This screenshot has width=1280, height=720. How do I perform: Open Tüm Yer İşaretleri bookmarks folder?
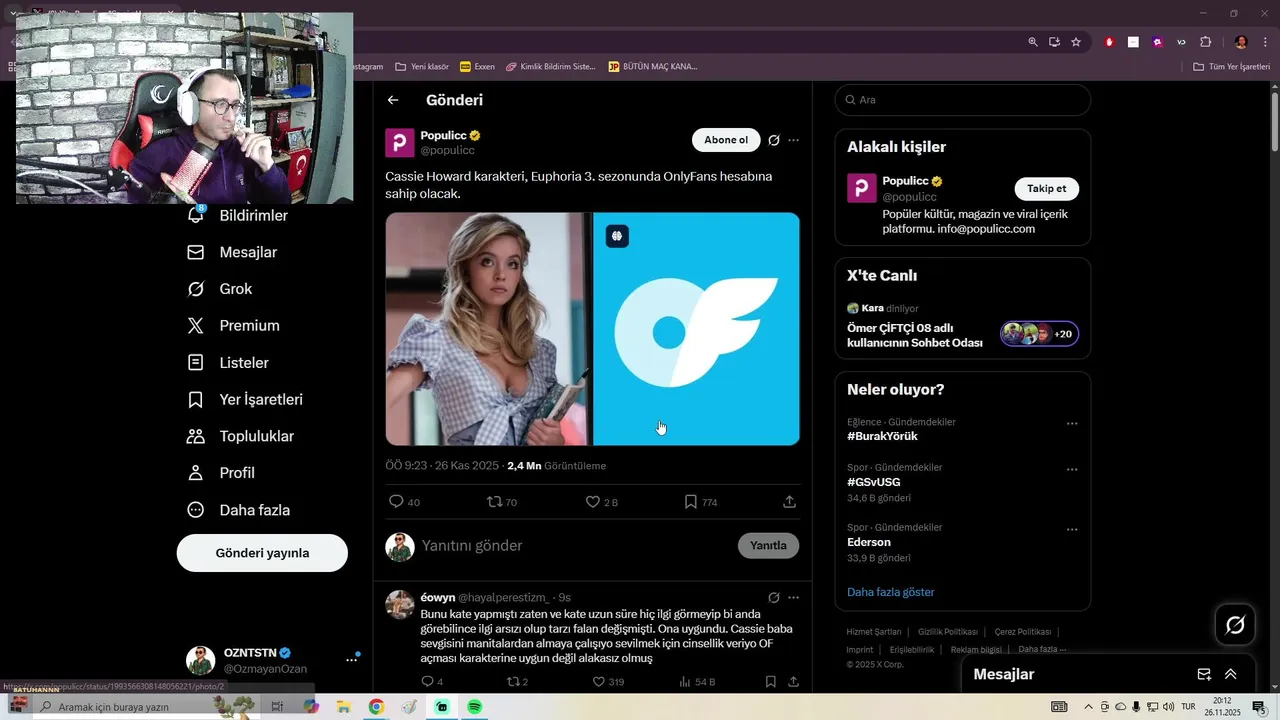pos(1232,67)
